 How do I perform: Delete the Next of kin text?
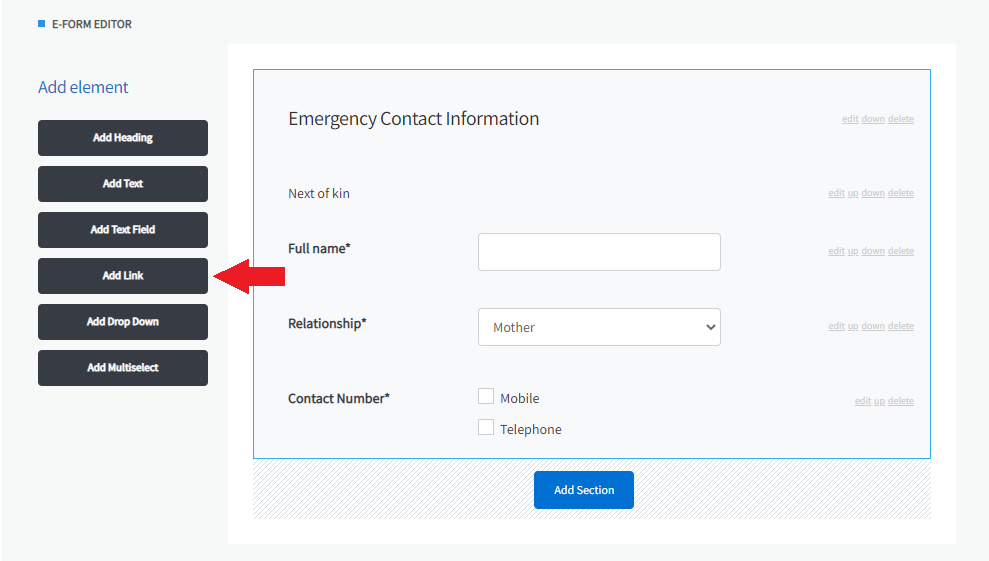tap(901, 194)
